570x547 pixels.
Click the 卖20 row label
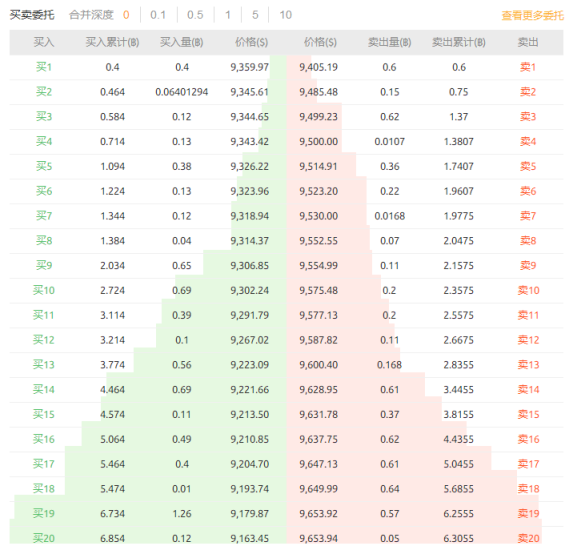tap(528, 538)
